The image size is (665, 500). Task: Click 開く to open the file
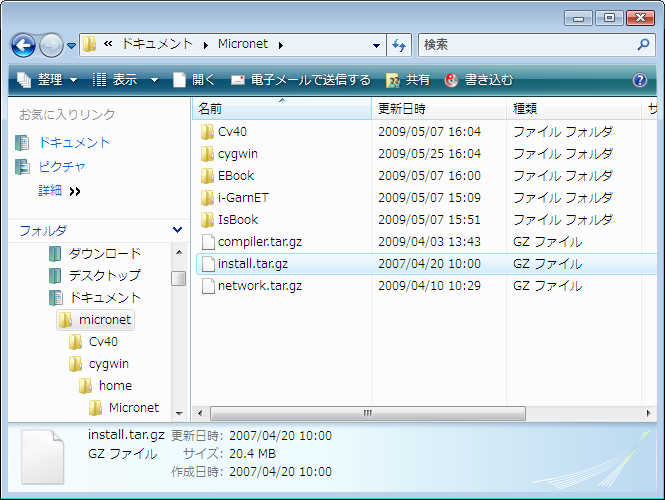pos(194,80)
